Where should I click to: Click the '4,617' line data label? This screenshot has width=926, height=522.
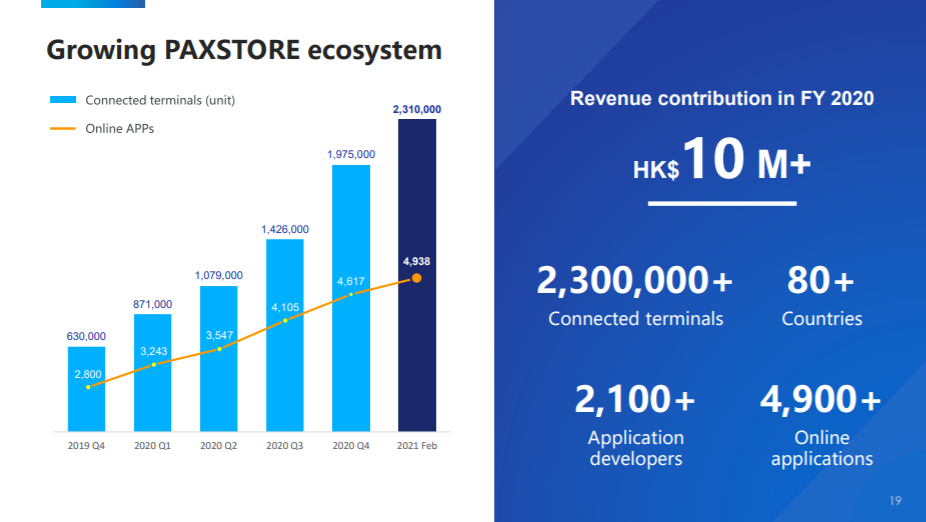(351, 282)
